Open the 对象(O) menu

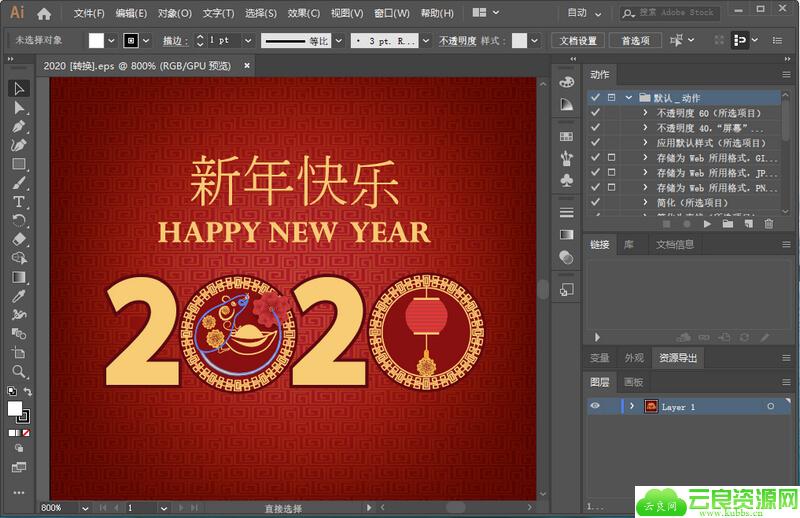click(x=174, y=13)
